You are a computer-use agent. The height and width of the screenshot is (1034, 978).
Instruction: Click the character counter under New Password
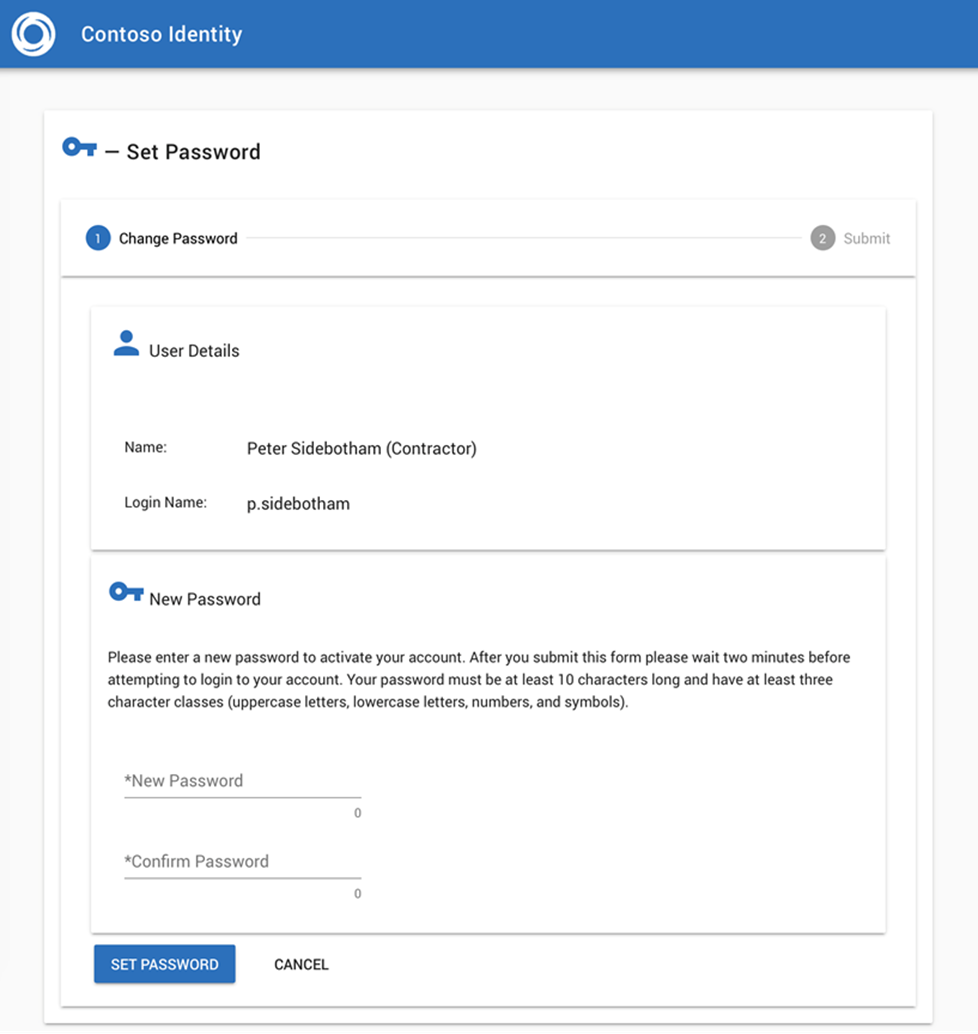click(357, 814)
